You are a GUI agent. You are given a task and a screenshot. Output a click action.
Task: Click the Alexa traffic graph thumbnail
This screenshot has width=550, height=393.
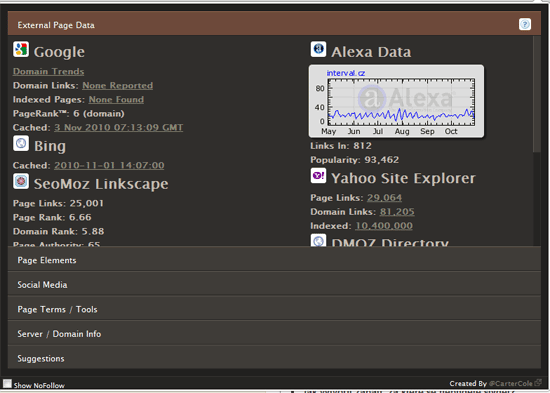(x=396, y=101)
